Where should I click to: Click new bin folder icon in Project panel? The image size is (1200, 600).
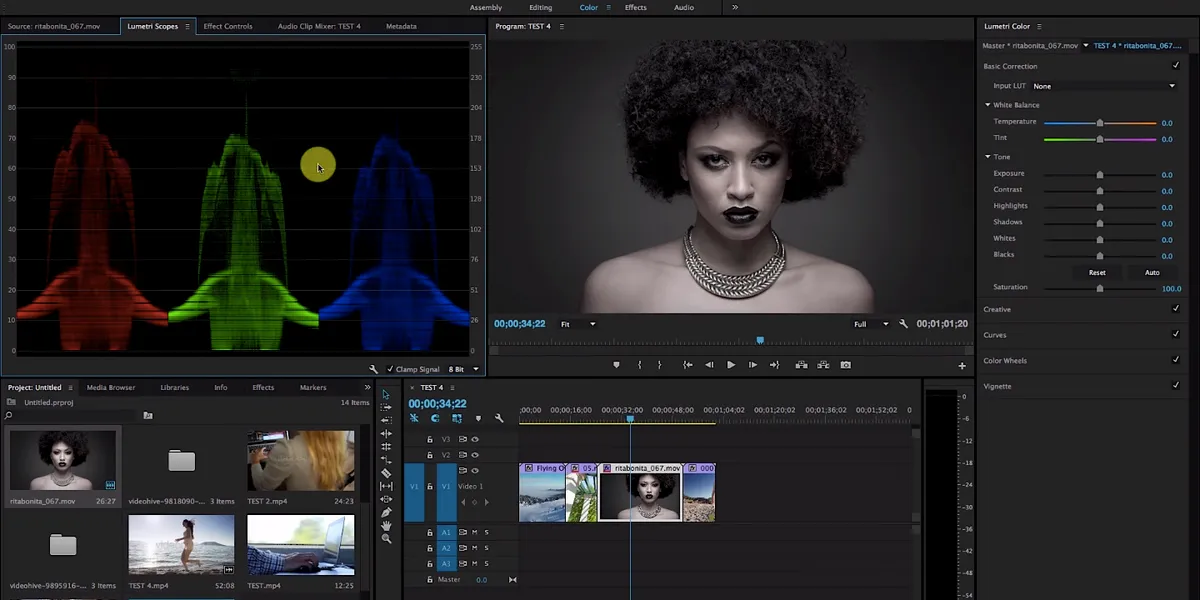148,415
